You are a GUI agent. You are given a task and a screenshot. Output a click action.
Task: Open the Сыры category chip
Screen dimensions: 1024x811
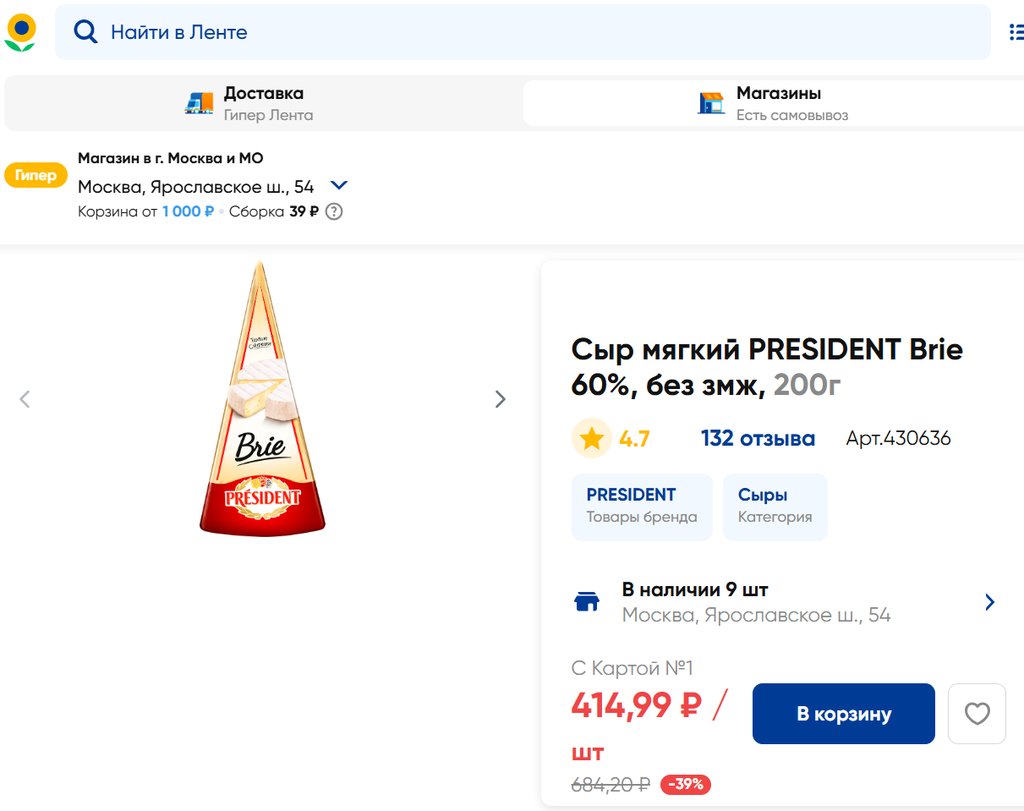[x=774, y=506]
